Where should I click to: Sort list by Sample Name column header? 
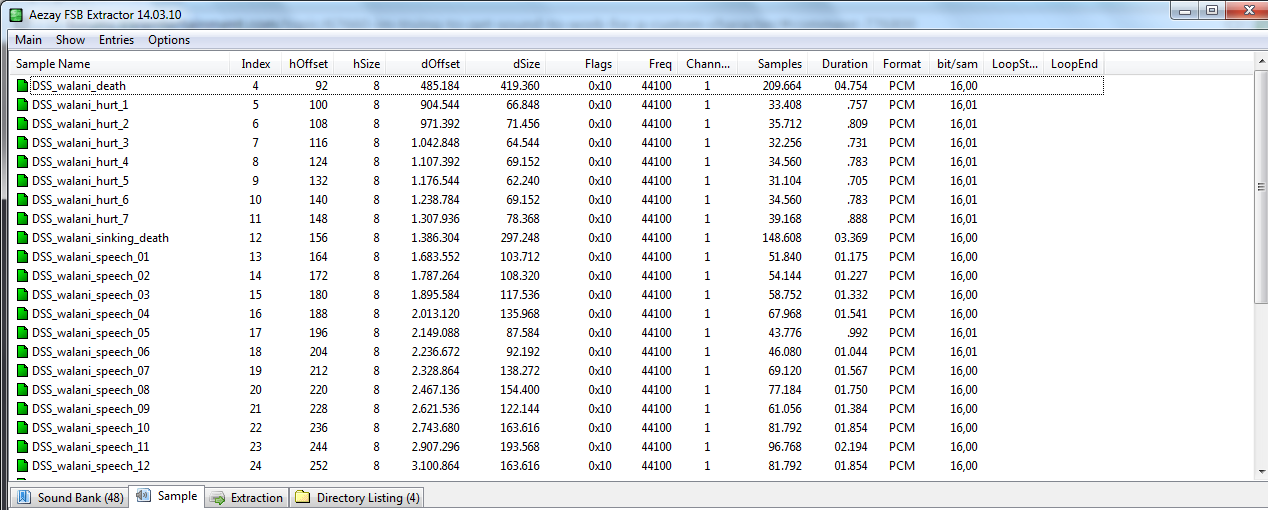(53, 64)
